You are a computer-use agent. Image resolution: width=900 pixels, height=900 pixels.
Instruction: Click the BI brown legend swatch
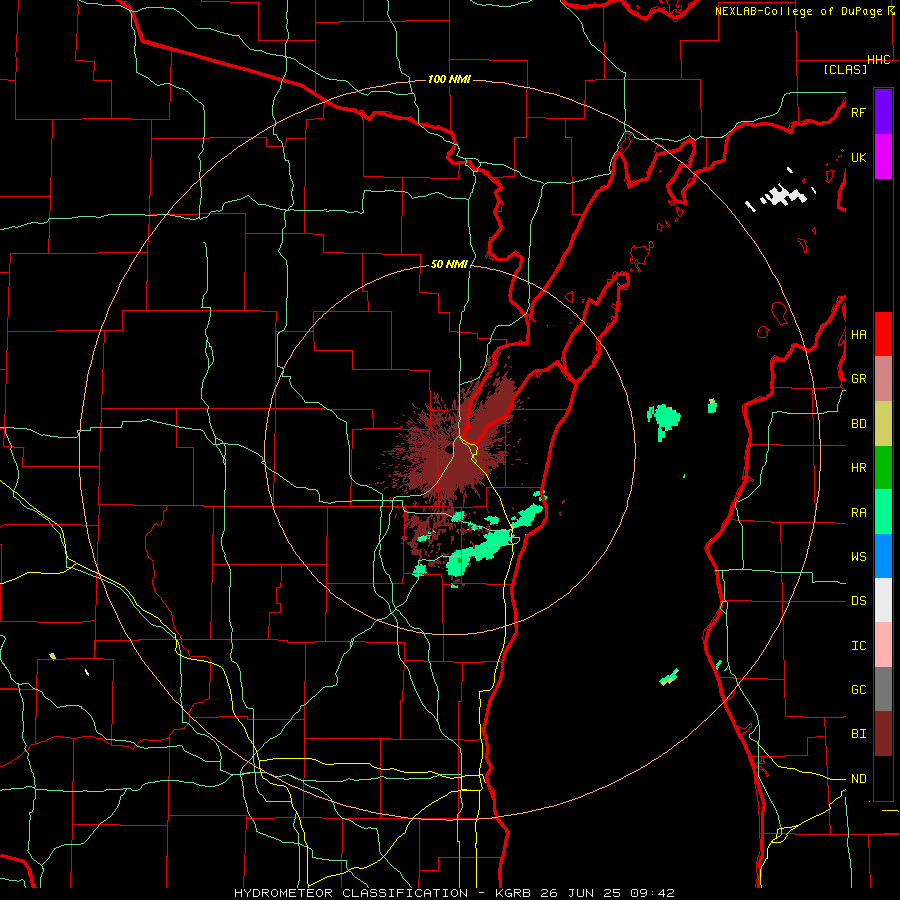883,734
